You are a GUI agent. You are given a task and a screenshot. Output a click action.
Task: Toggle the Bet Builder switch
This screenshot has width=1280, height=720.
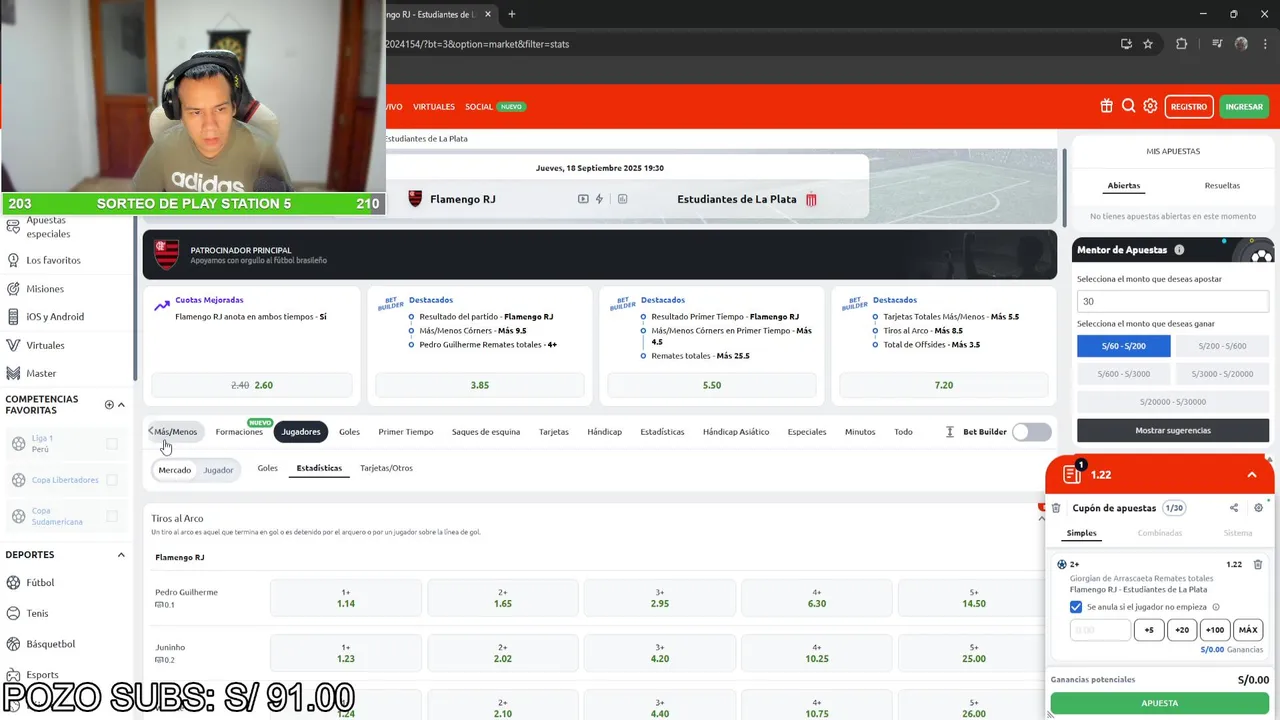click(1031, 432)
